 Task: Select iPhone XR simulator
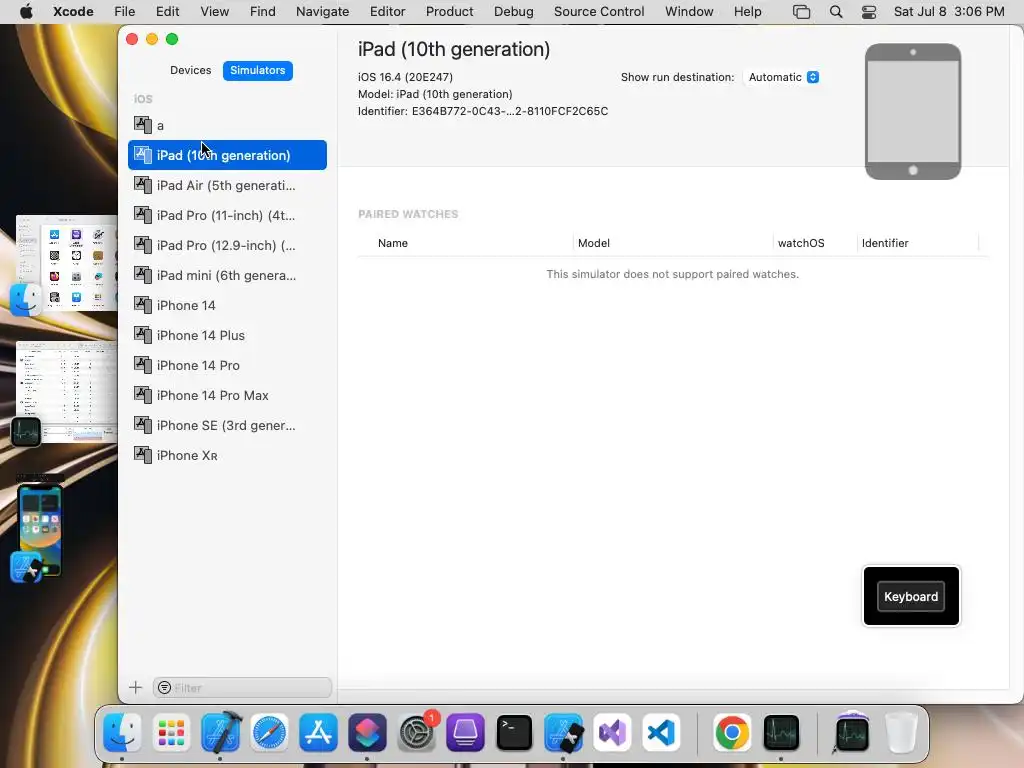[x=227, y=455]
